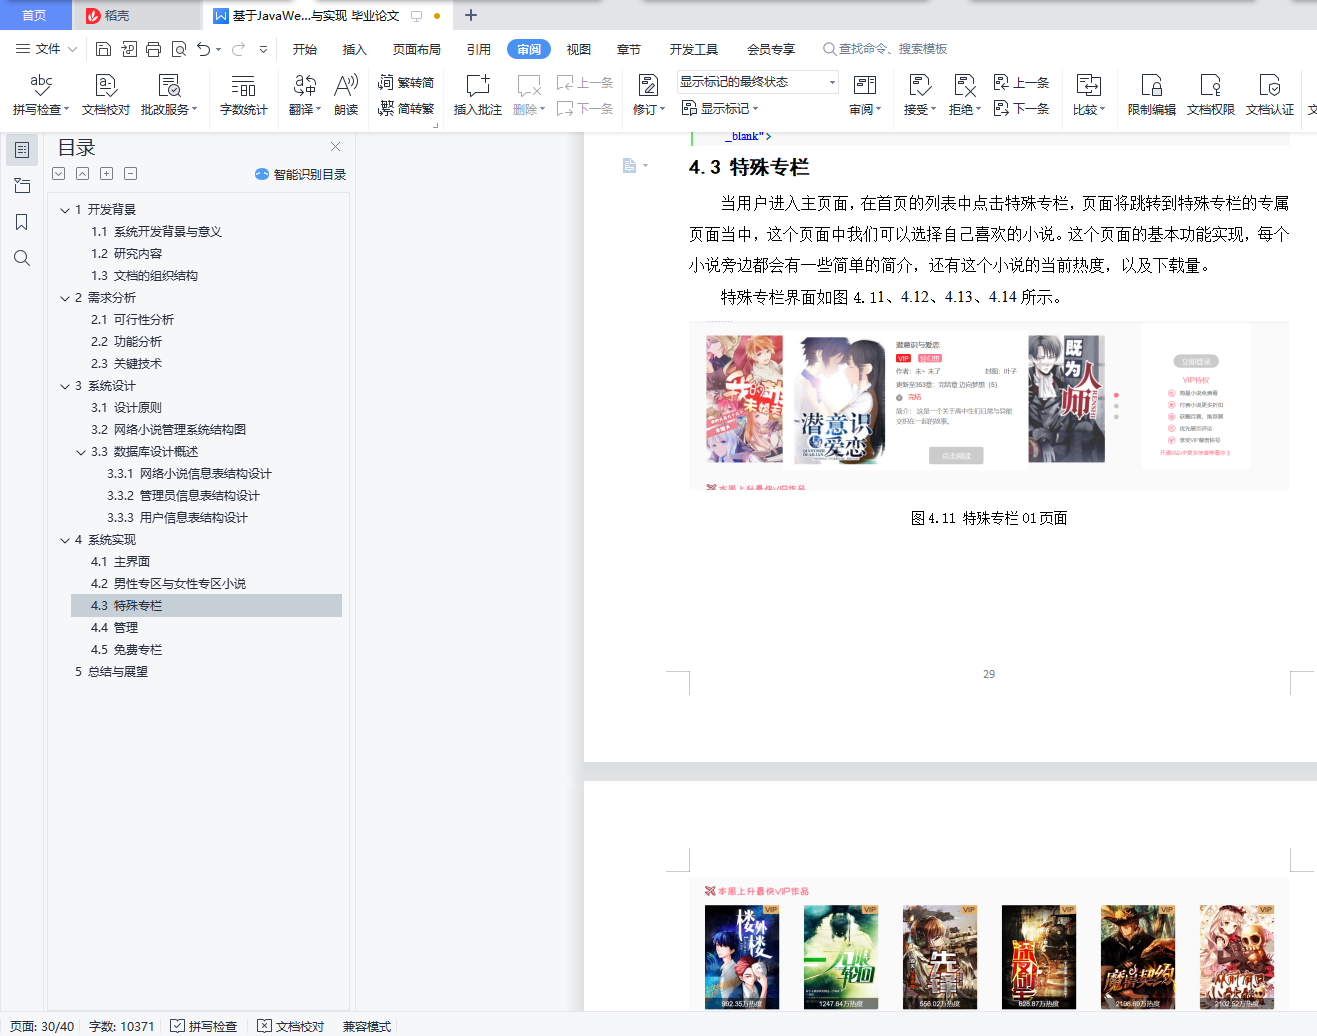This screenshot has height=1036, width=1317.
Task: Start 朗读 read-aloud
Action: (346, 95)
